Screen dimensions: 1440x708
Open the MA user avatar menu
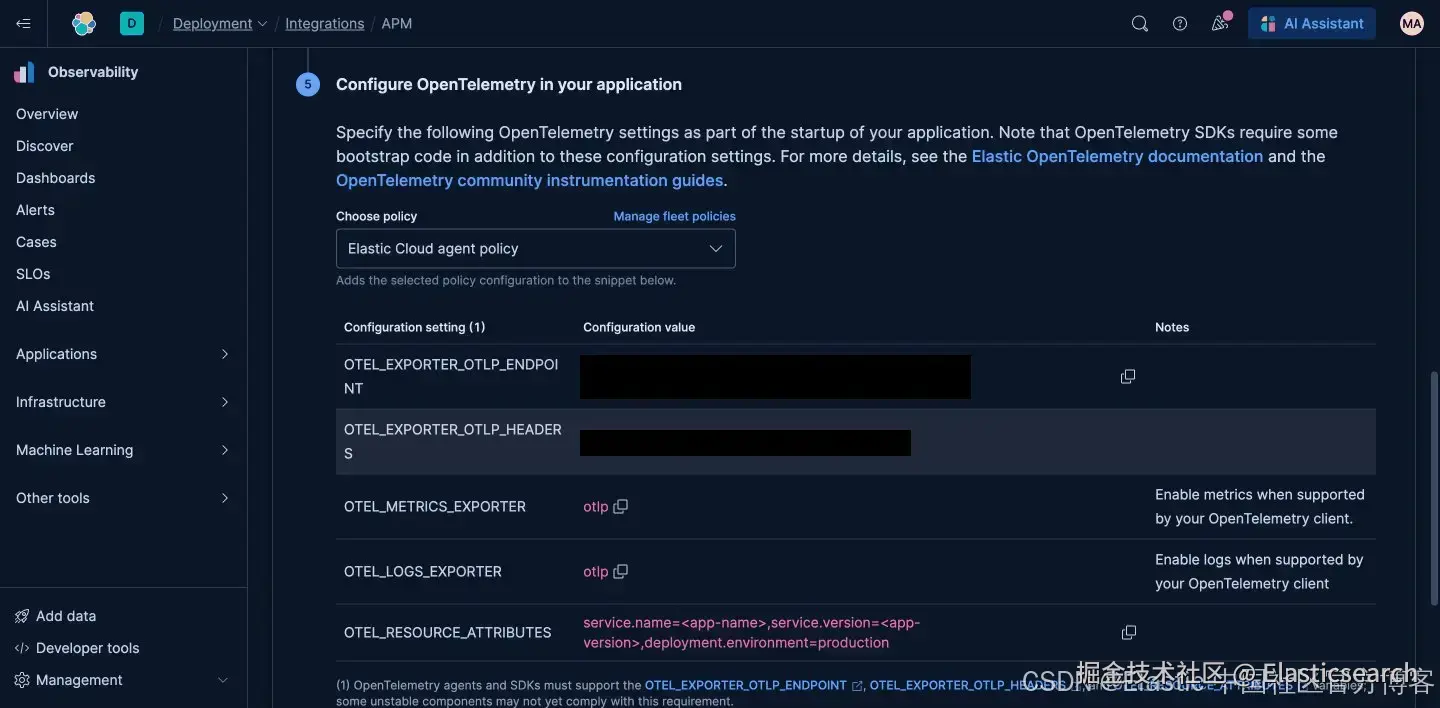coord(1411,23)
